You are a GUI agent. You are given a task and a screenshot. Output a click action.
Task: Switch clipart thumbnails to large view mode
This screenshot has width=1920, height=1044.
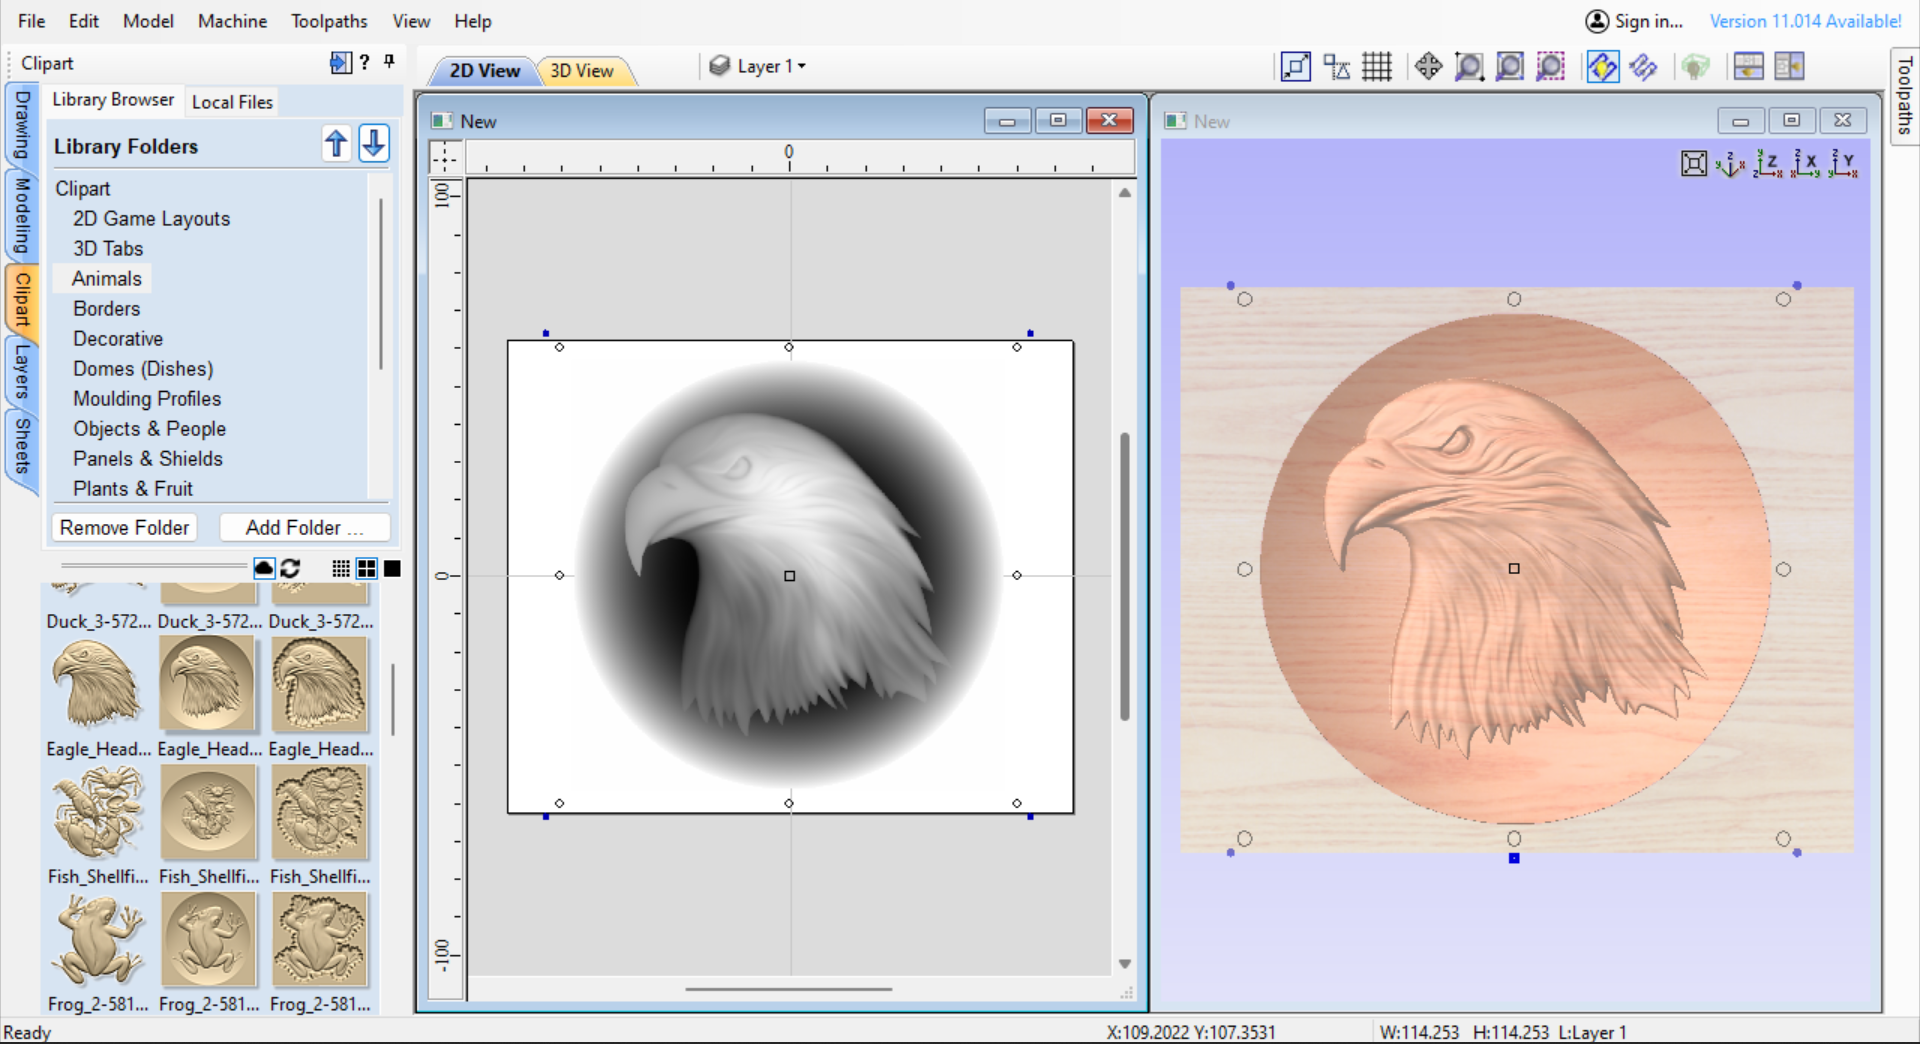(392, 568)
